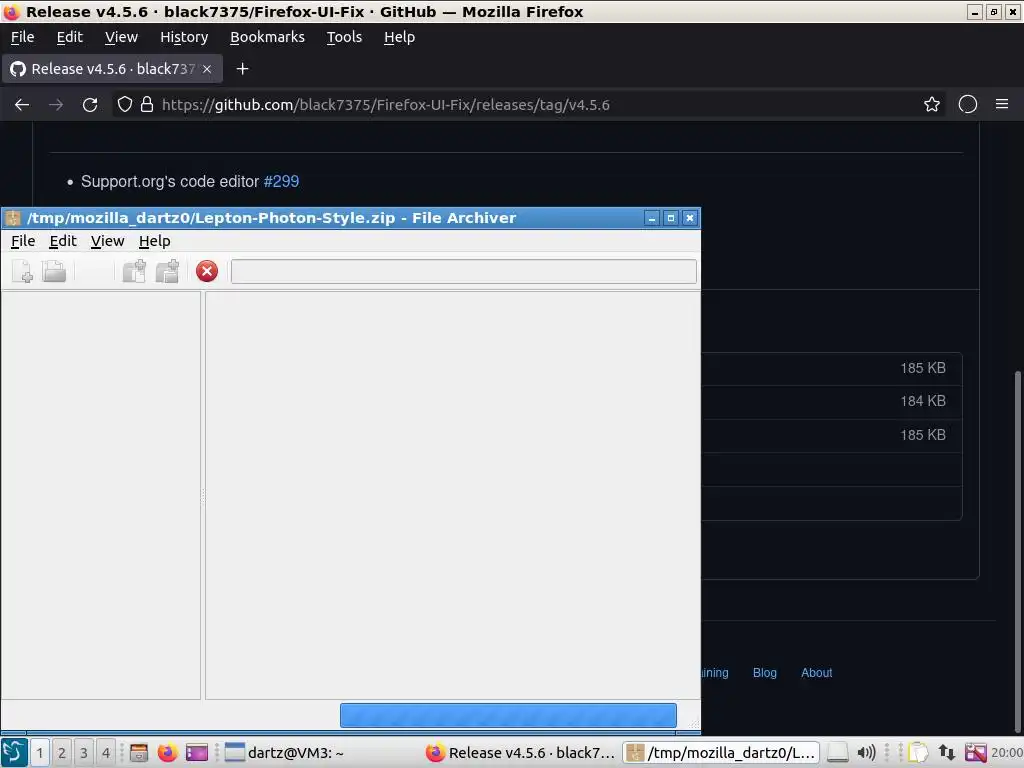Open Firefox View menu
The height and width of the screenshot is (768, 1024).
coord(121,37)
